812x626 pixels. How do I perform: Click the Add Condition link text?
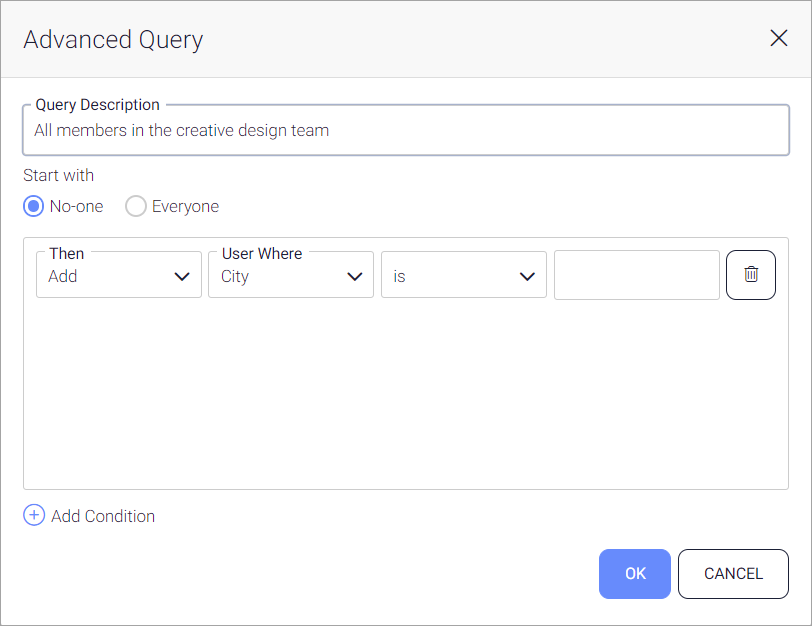coord(103,516)
